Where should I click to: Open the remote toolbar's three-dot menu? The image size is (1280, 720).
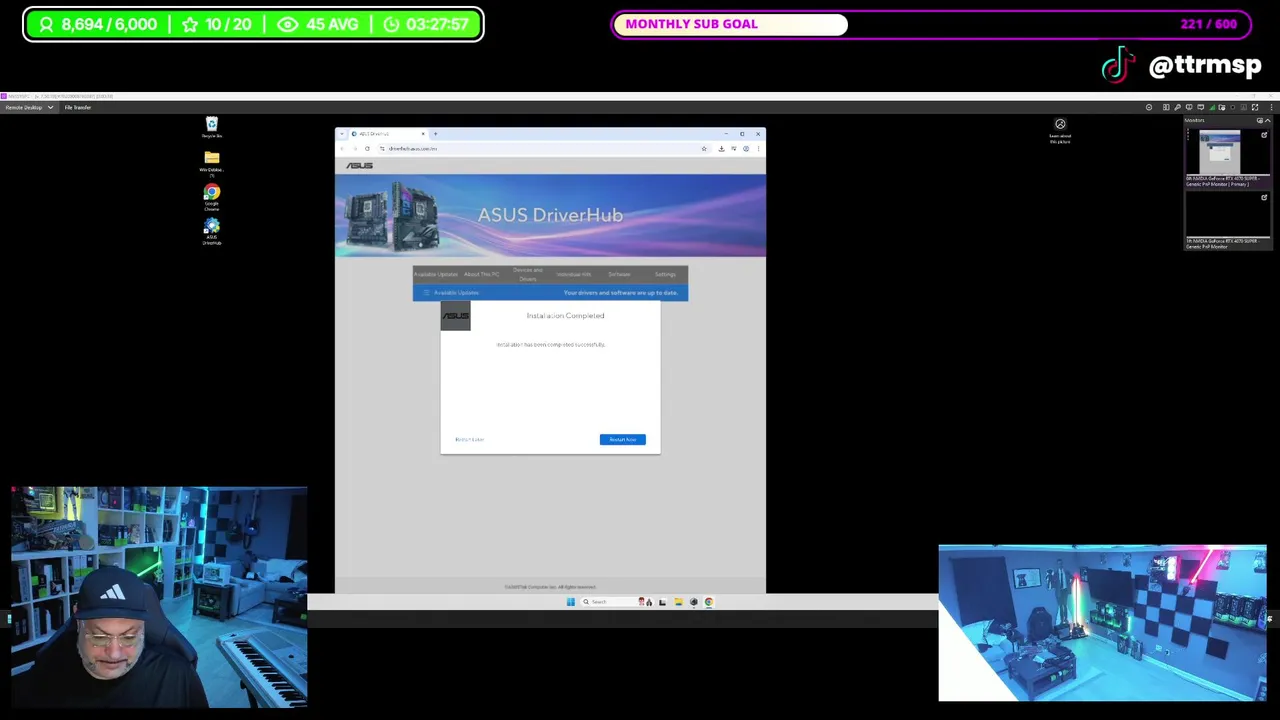[x=1272, y=107]
